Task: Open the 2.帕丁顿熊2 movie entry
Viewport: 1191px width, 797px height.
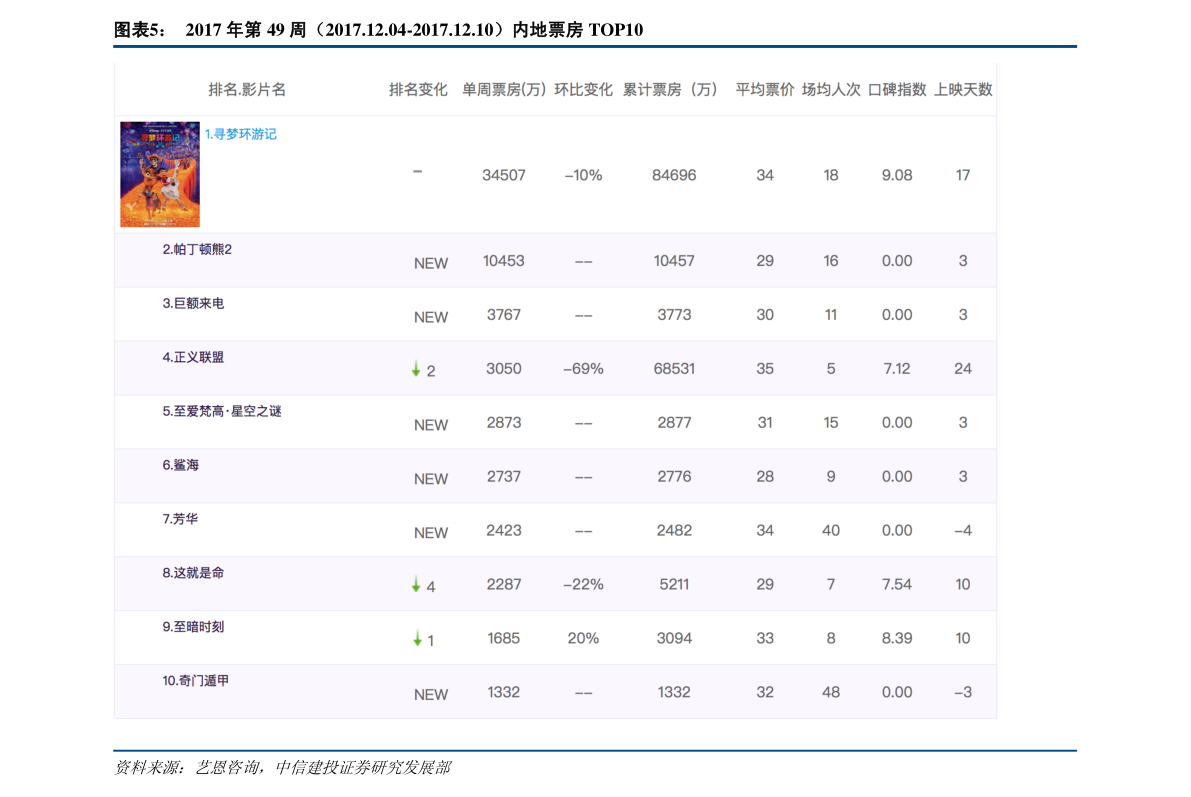Action: [x=197, y=249]
